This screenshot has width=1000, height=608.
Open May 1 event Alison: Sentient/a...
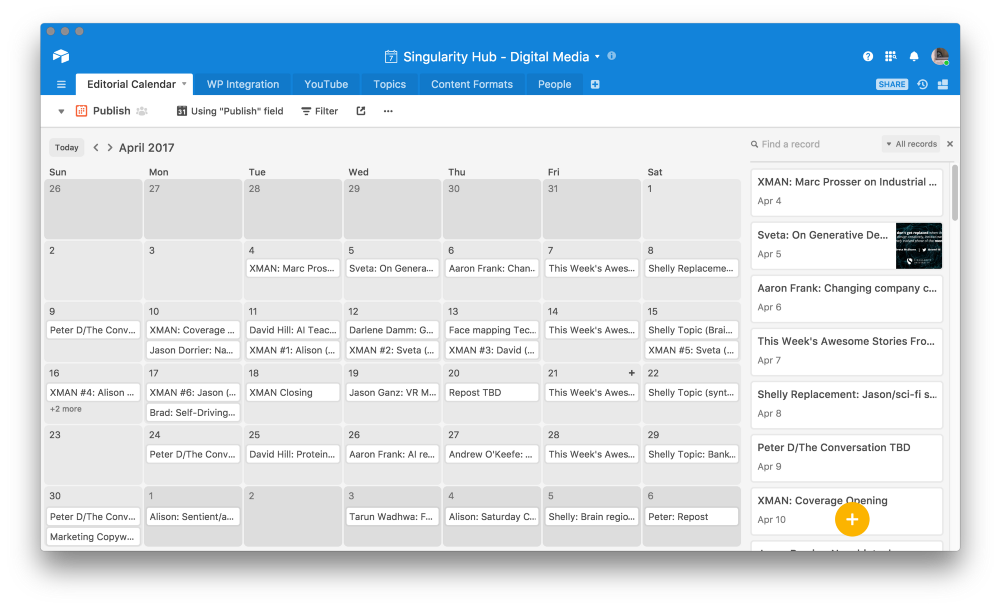193,517
